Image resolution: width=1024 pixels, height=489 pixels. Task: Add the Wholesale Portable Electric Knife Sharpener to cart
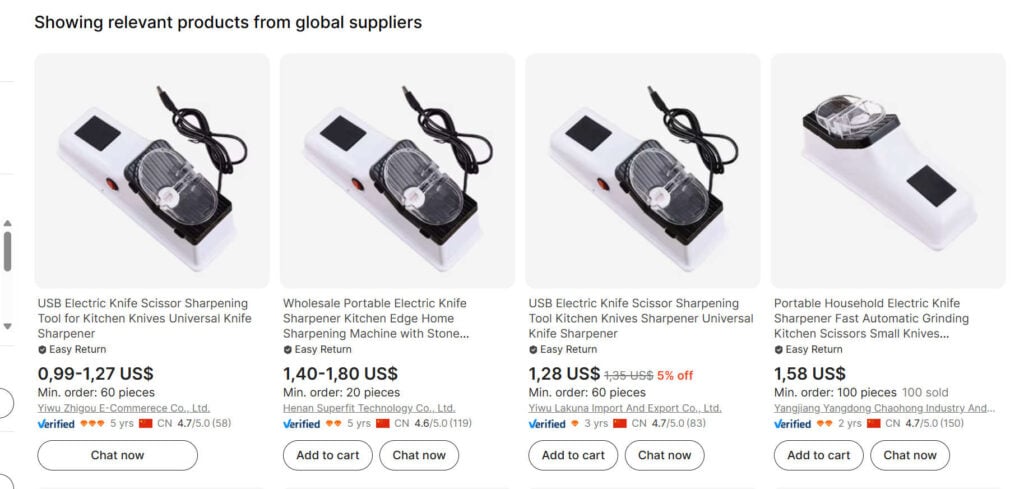pyautogui.click(x=328, y=455)
